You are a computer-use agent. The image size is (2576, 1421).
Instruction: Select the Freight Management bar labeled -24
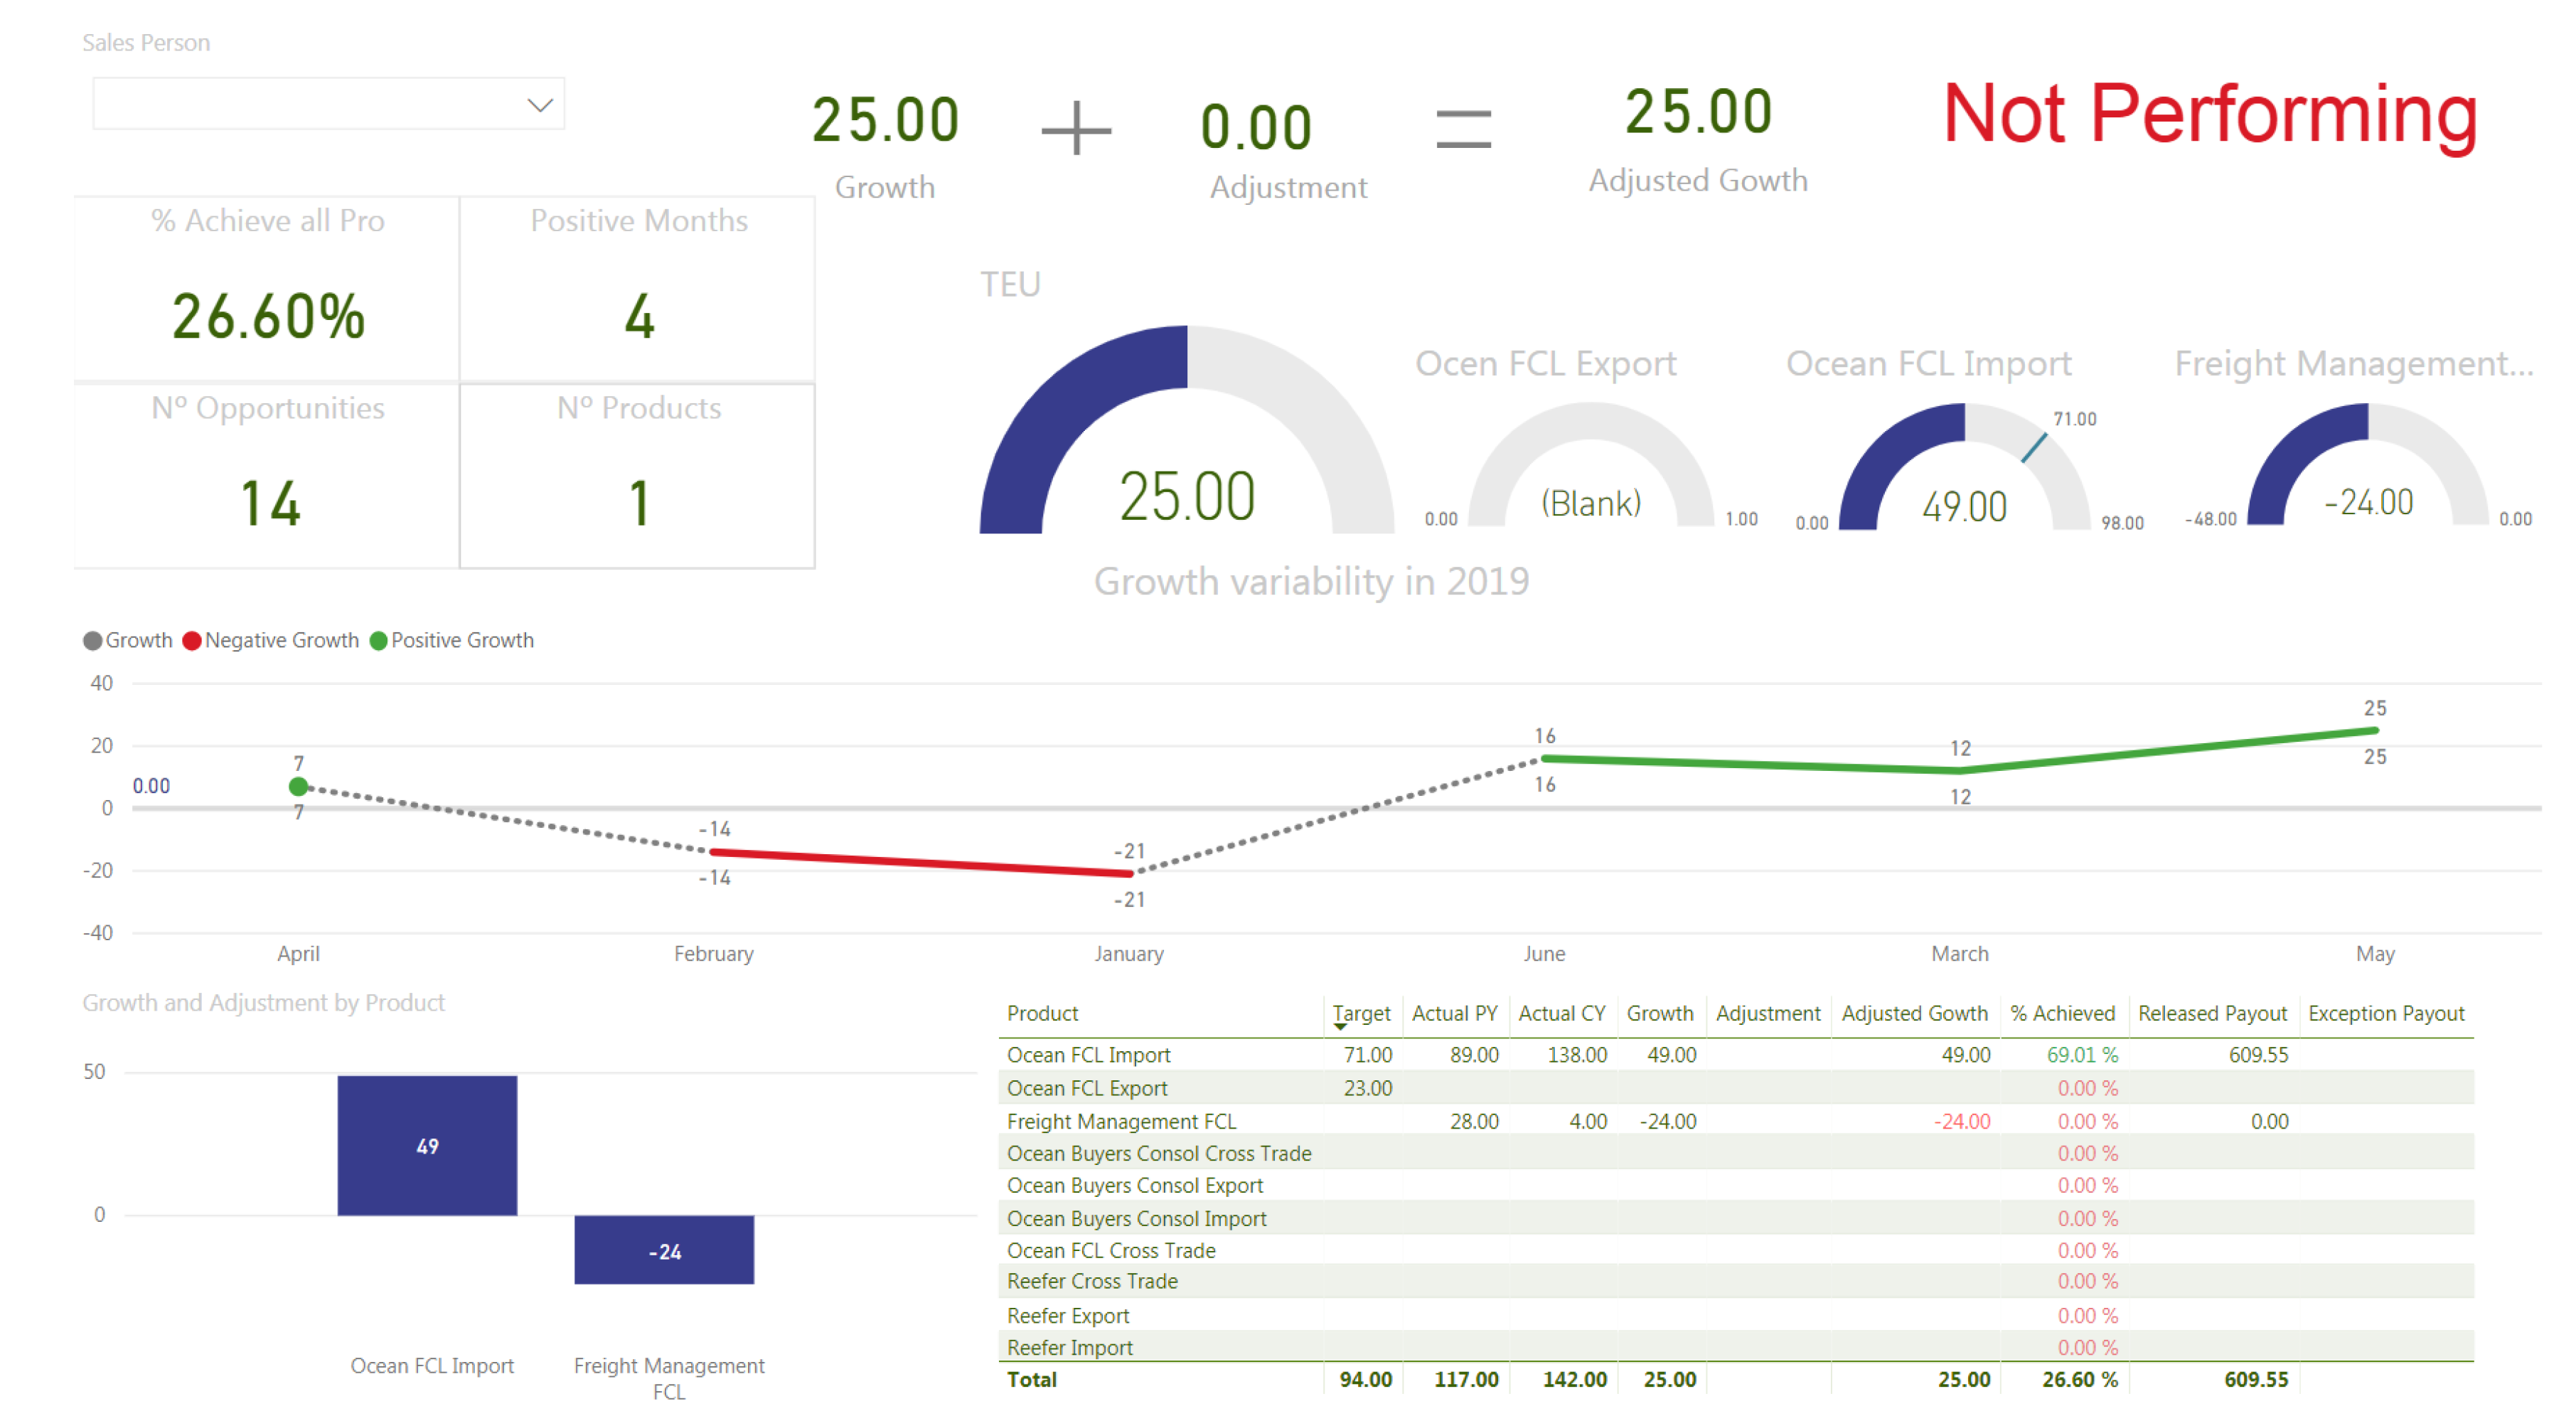[x=664, y=1250]
